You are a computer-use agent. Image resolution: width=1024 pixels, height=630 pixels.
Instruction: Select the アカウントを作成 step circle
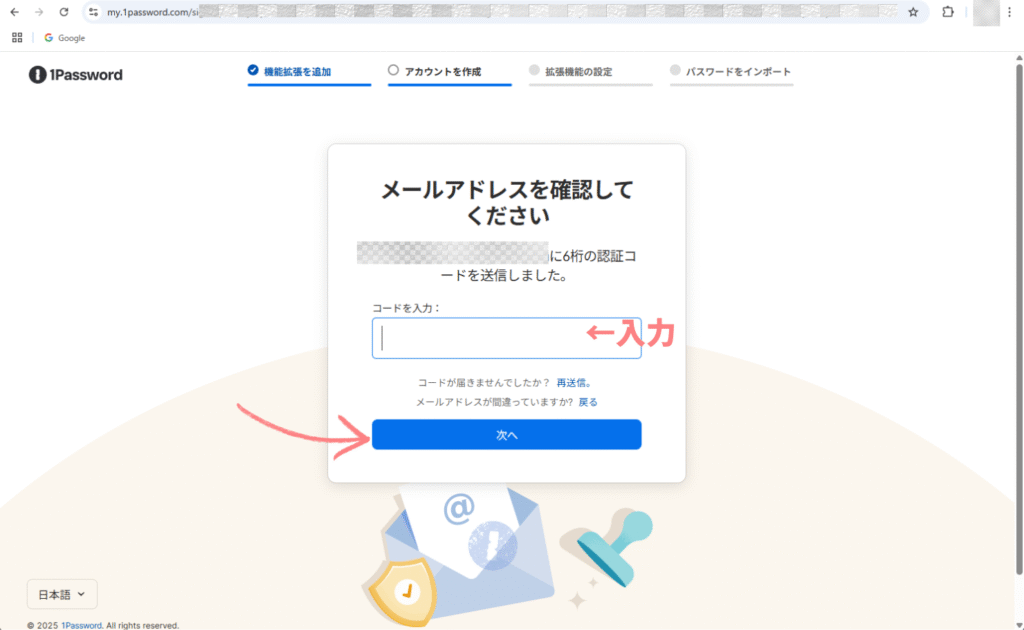pyautogui.click(x=393, y=71)
